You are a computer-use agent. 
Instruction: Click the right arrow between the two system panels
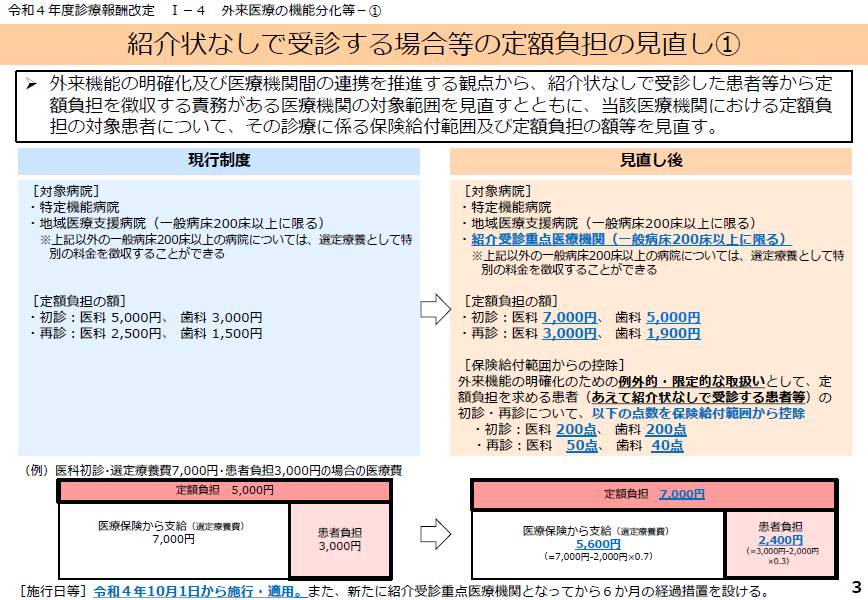(435, 309)
